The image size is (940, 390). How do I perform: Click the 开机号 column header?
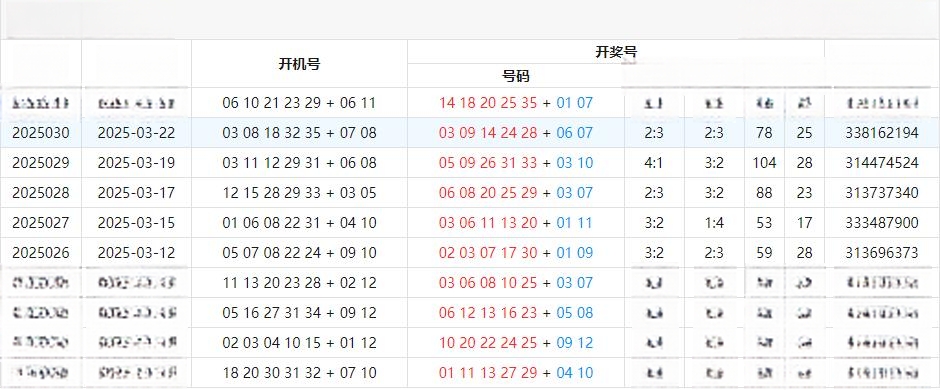pos(299,64)
